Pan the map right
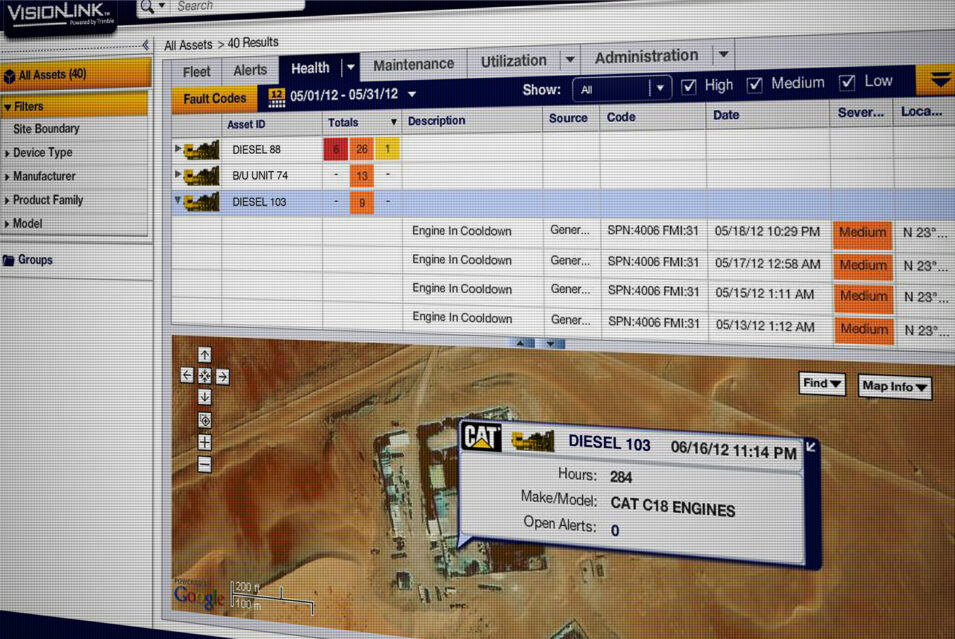Screen dimensions: 955x639 point(222,377)
